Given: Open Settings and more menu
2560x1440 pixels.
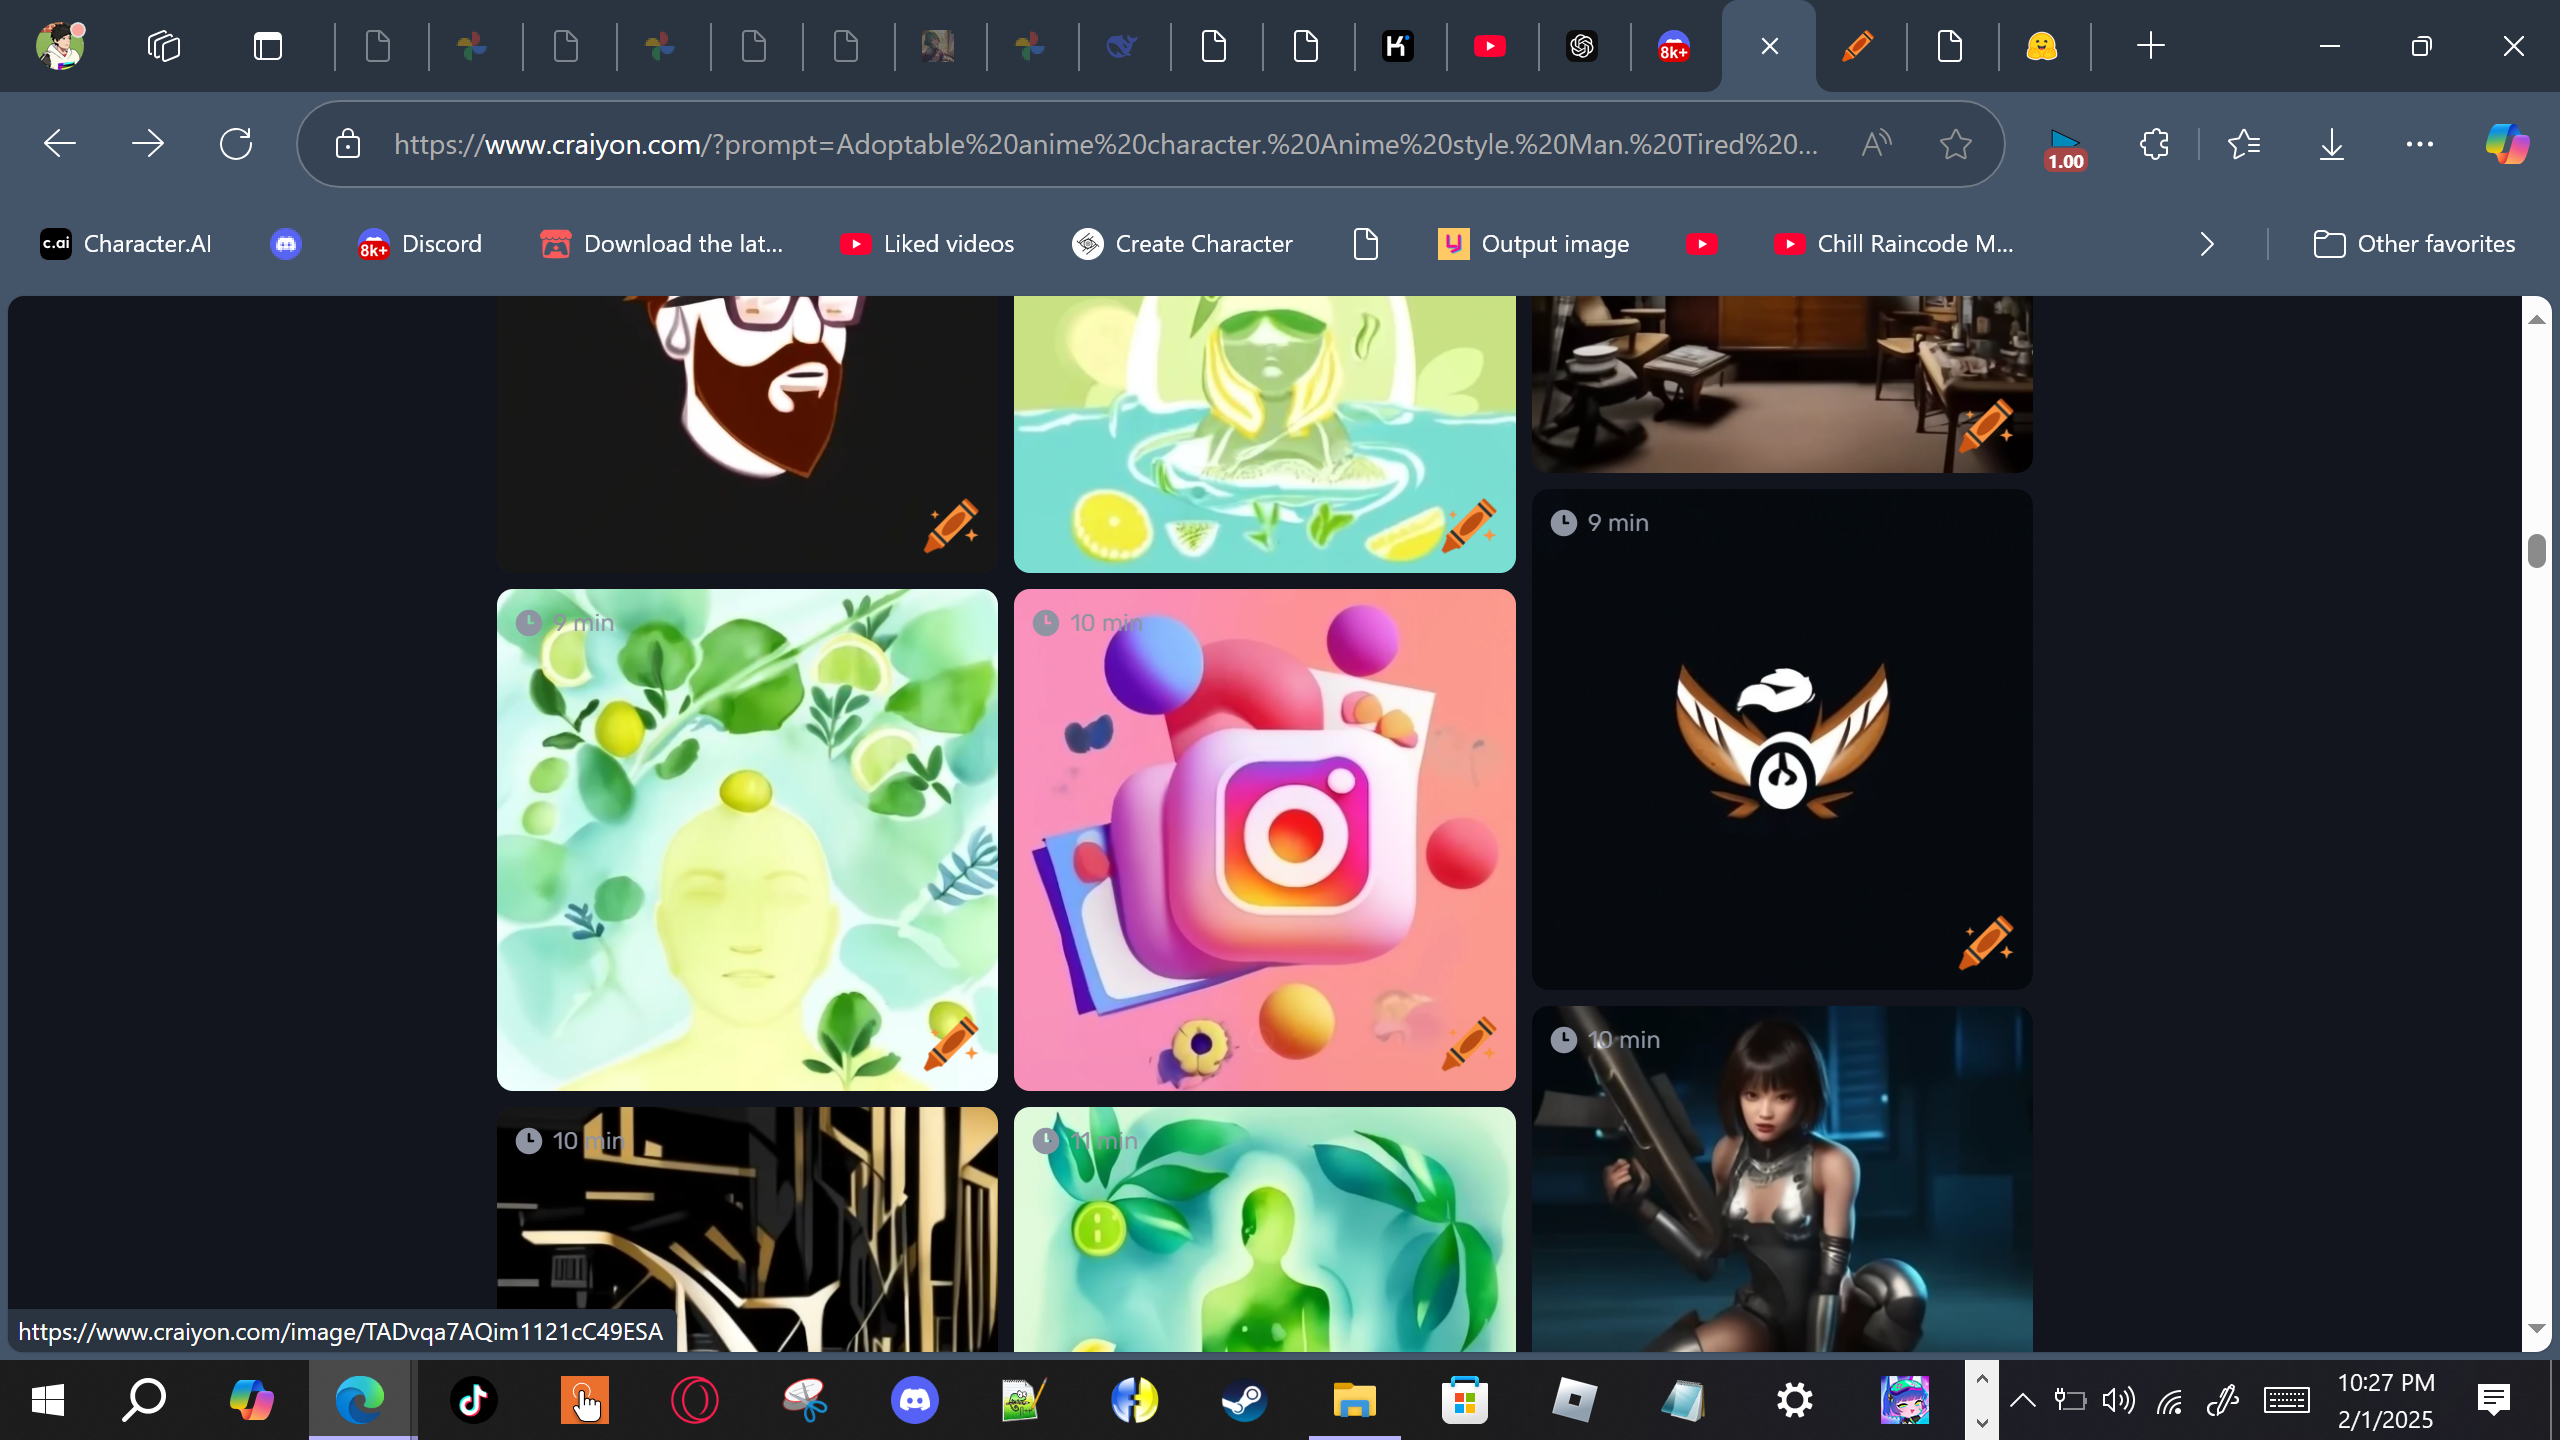Looking at the screenshot, I should coord(2419,144).
